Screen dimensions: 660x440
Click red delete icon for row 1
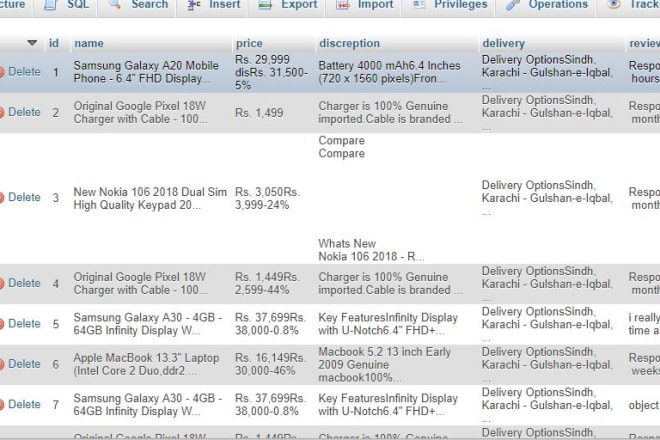tap(2, 72)
